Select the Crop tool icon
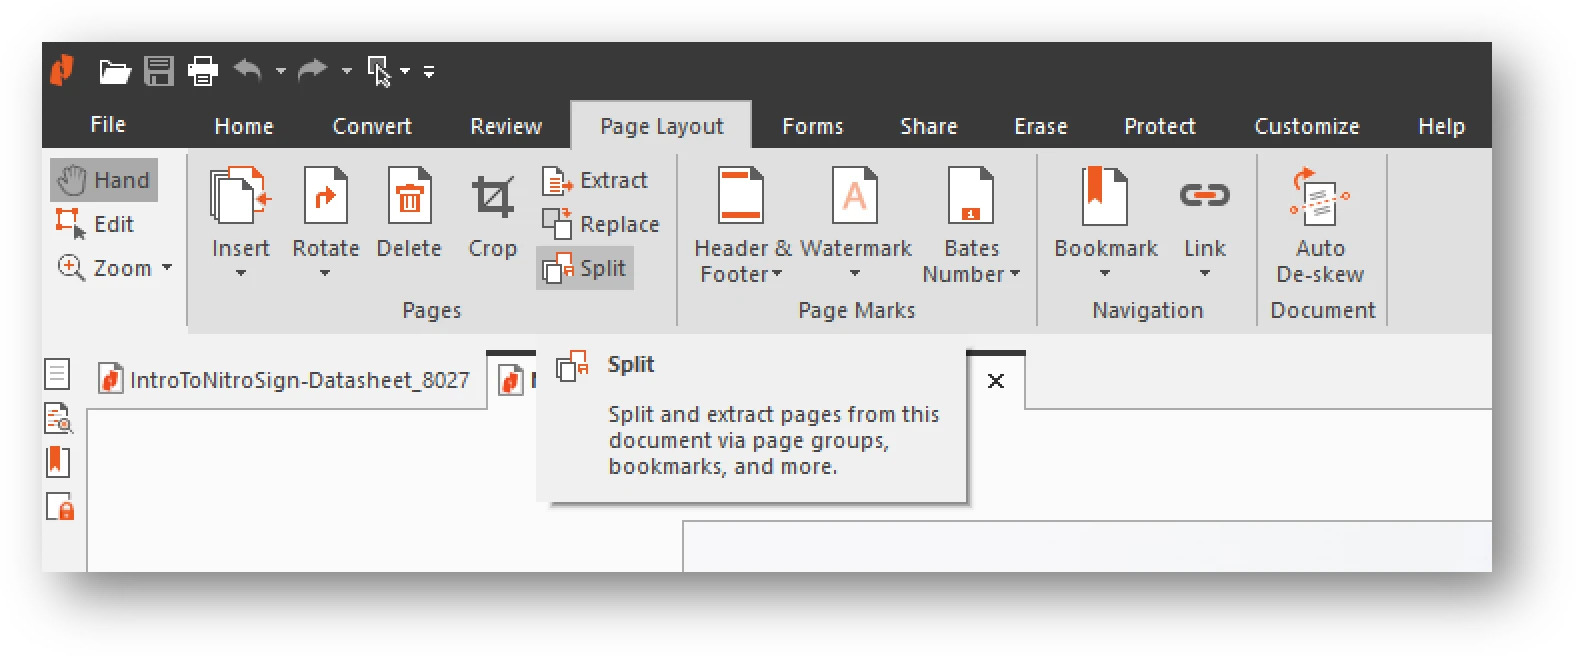Image resolution: width=1576 pixels, height=656 pixels. point(492,197)
